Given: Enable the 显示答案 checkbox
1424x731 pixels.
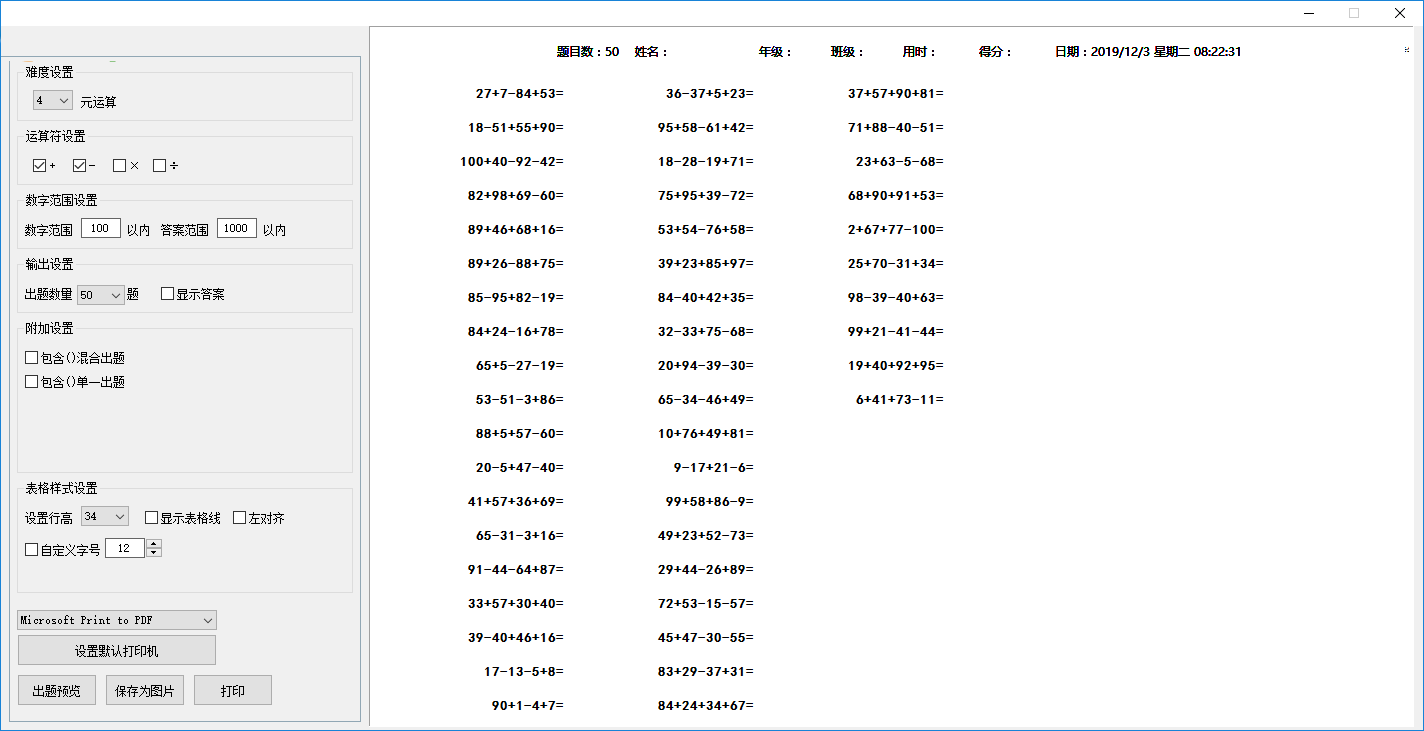Looking at the screenshot, I should coord(168,295).
